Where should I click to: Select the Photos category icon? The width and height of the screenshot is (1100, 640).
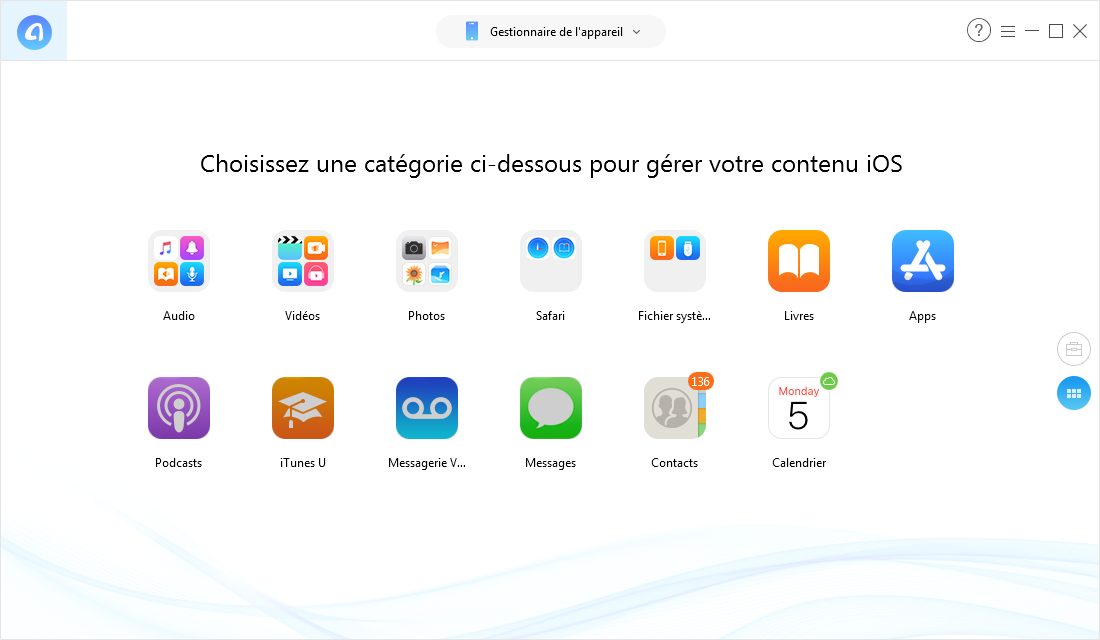pos(427,261)
